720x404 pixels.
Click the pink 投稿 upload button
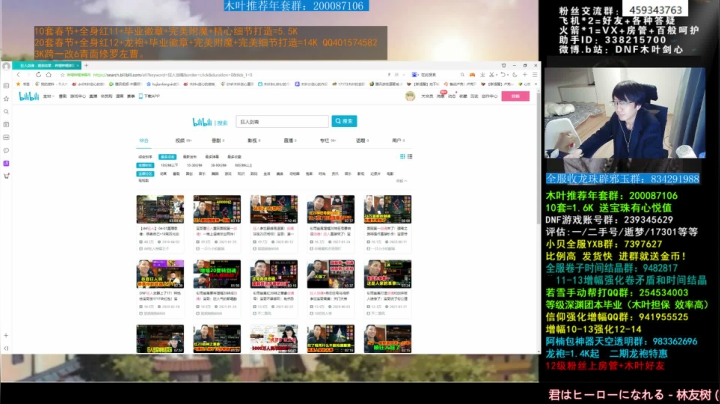pos(515,96)
